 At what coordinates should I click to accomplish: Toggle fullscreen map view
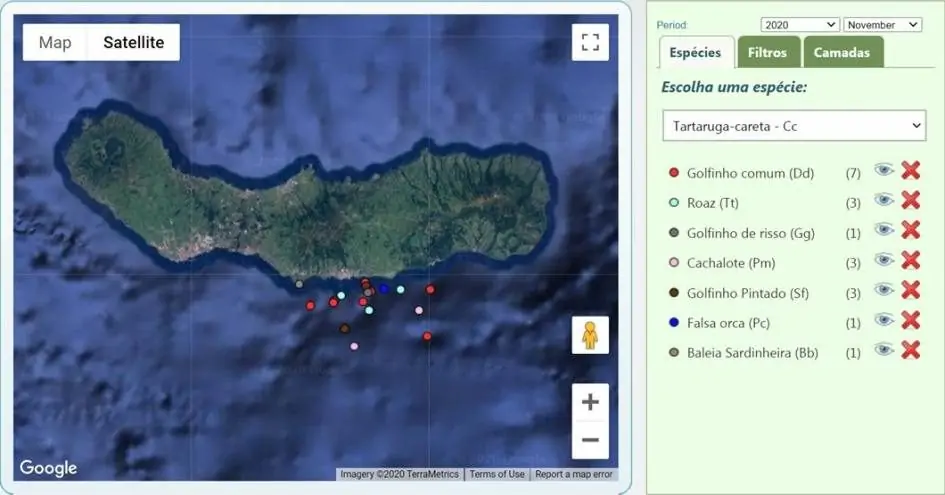[590, 42]
